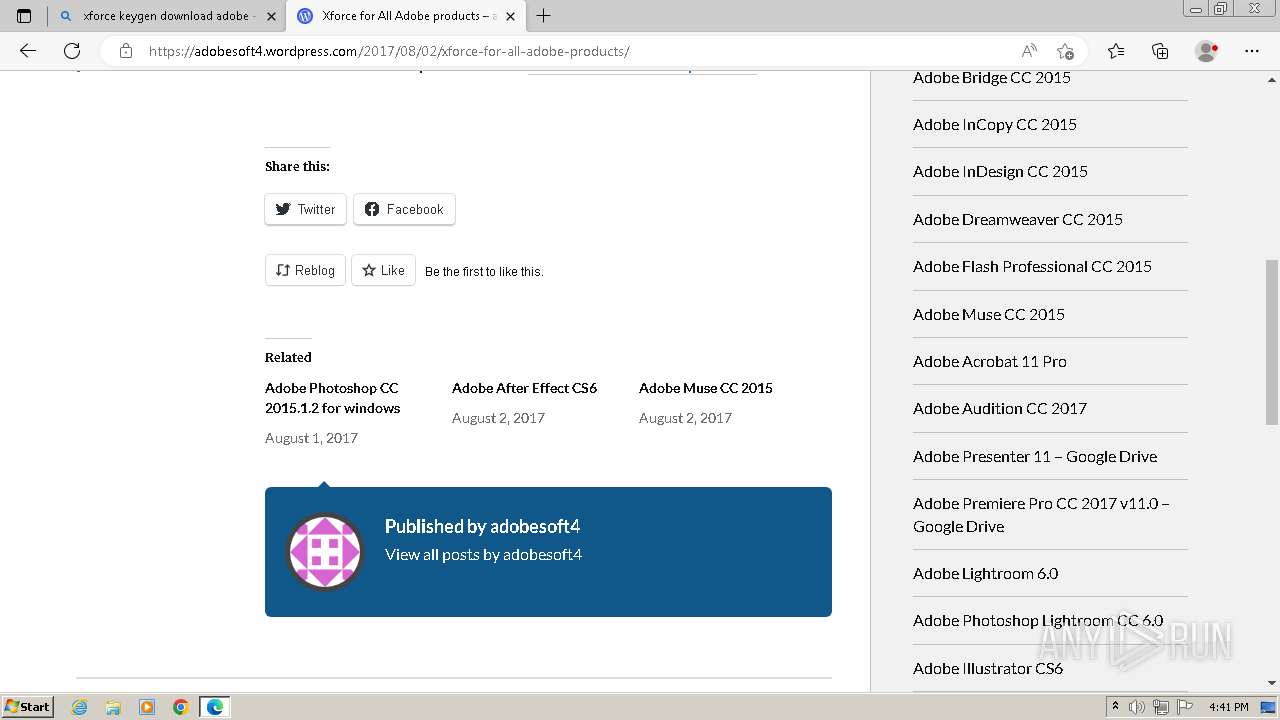
Task: Open the browser profile avatar
Action: pos(1207,51)
